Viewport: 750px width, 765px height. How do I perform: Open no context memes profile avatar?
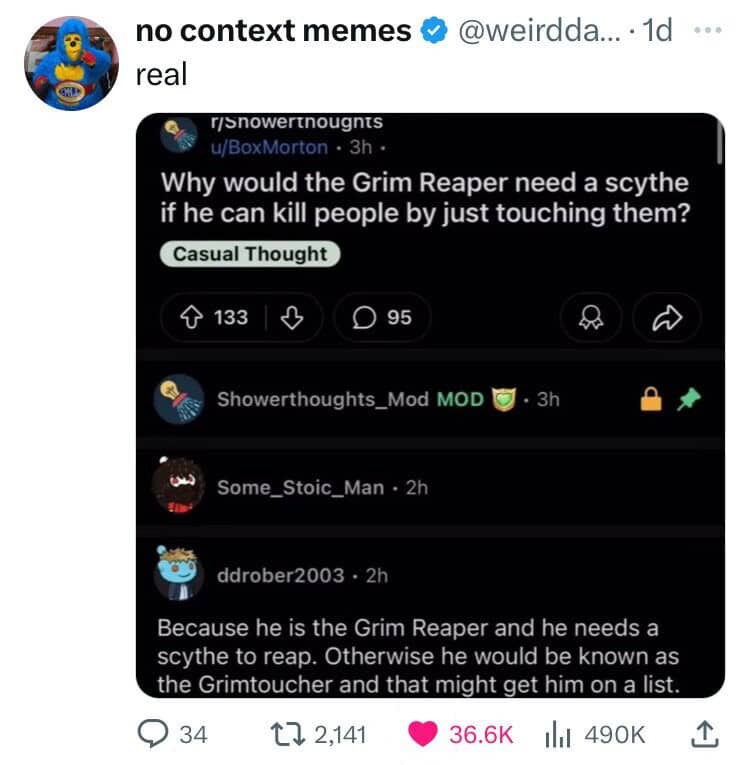71,65
